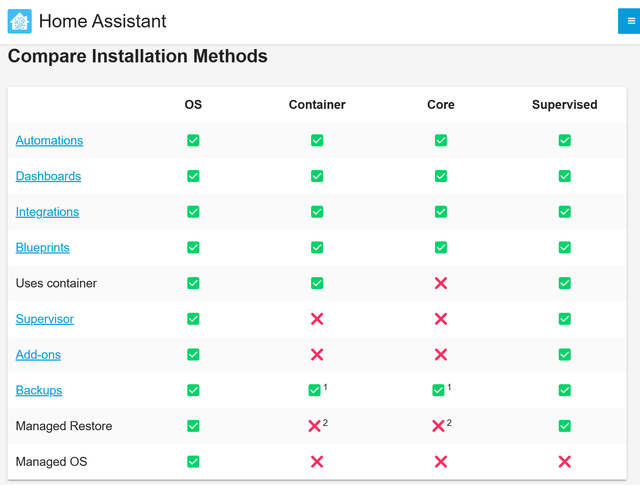
Task: Click green checkmark for Managed OS under OS
Action: click(193, 462)
